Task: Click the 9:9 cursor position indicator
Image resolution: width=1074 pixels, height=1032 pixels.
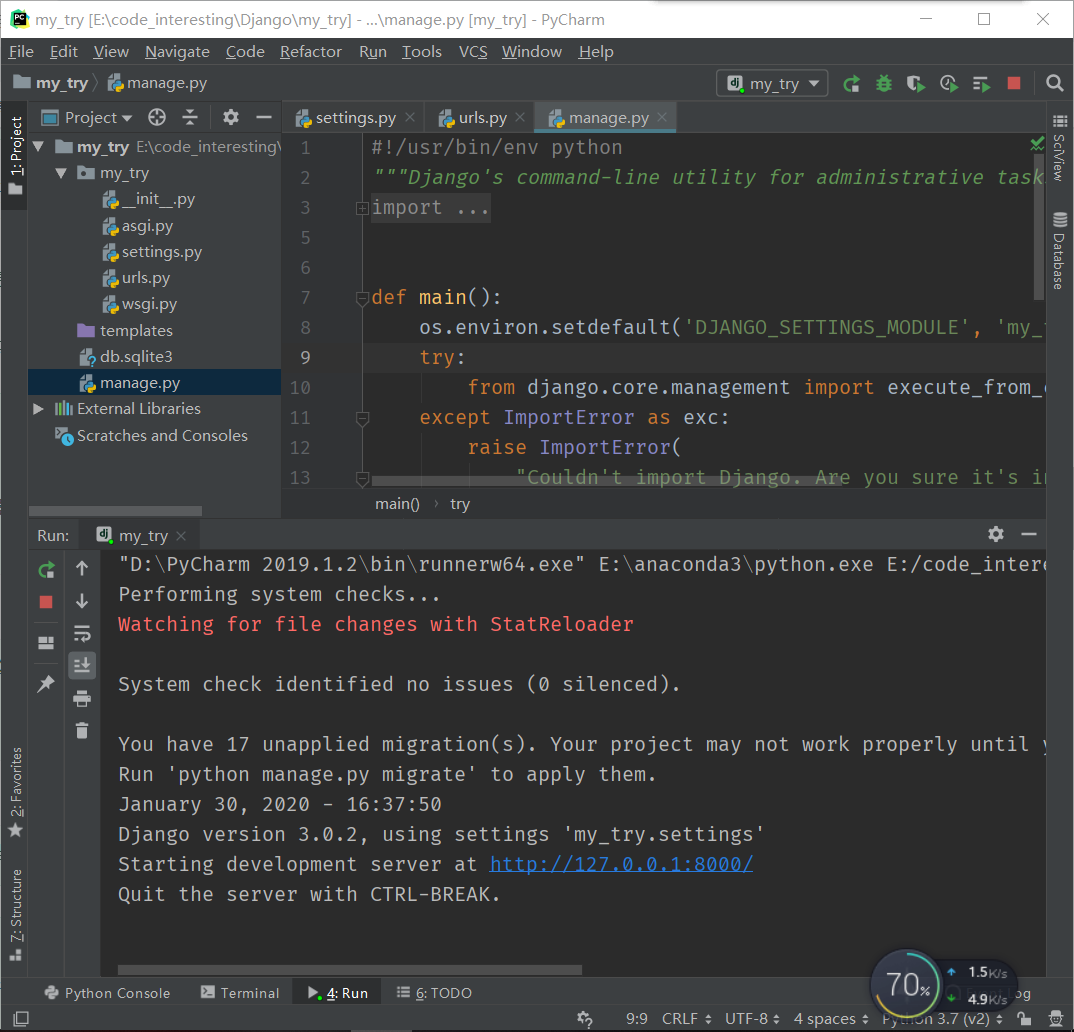Action: click(x=636, y=1018)
